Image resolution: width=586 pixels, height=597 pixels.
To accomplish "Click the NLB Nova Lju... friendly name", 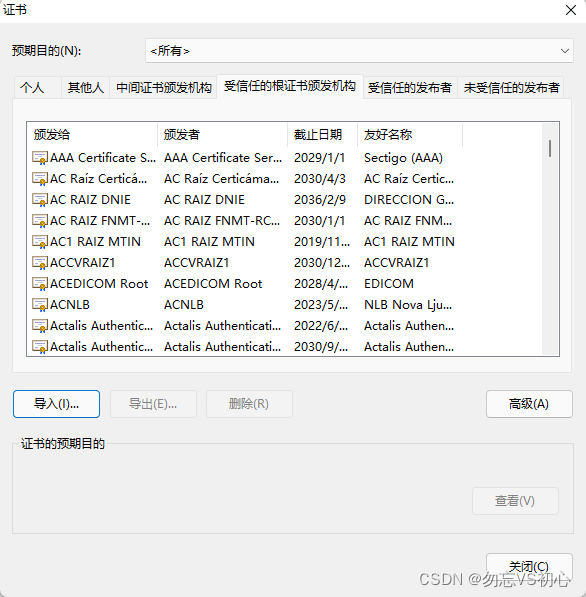I will (x=408, y=305).
